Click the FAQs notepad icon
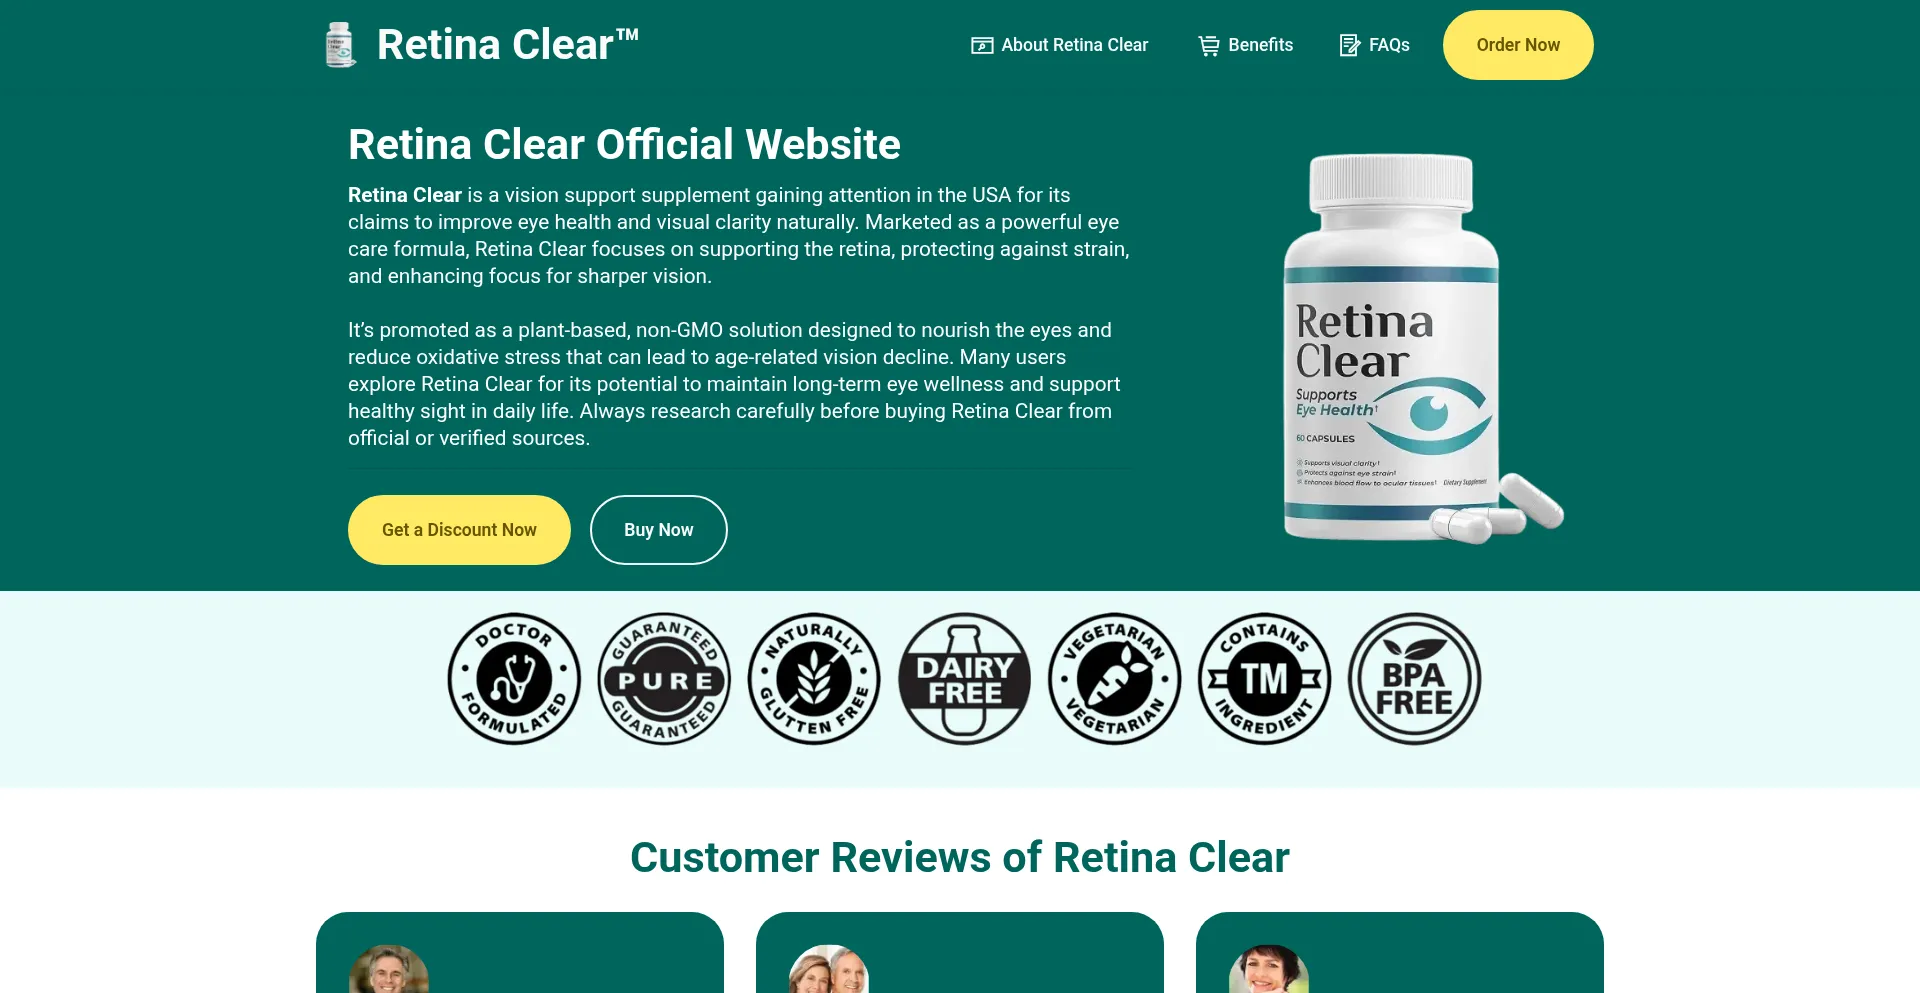Image resolution: width=1920 pixels, height=993 pixels. click(1350, 45)
